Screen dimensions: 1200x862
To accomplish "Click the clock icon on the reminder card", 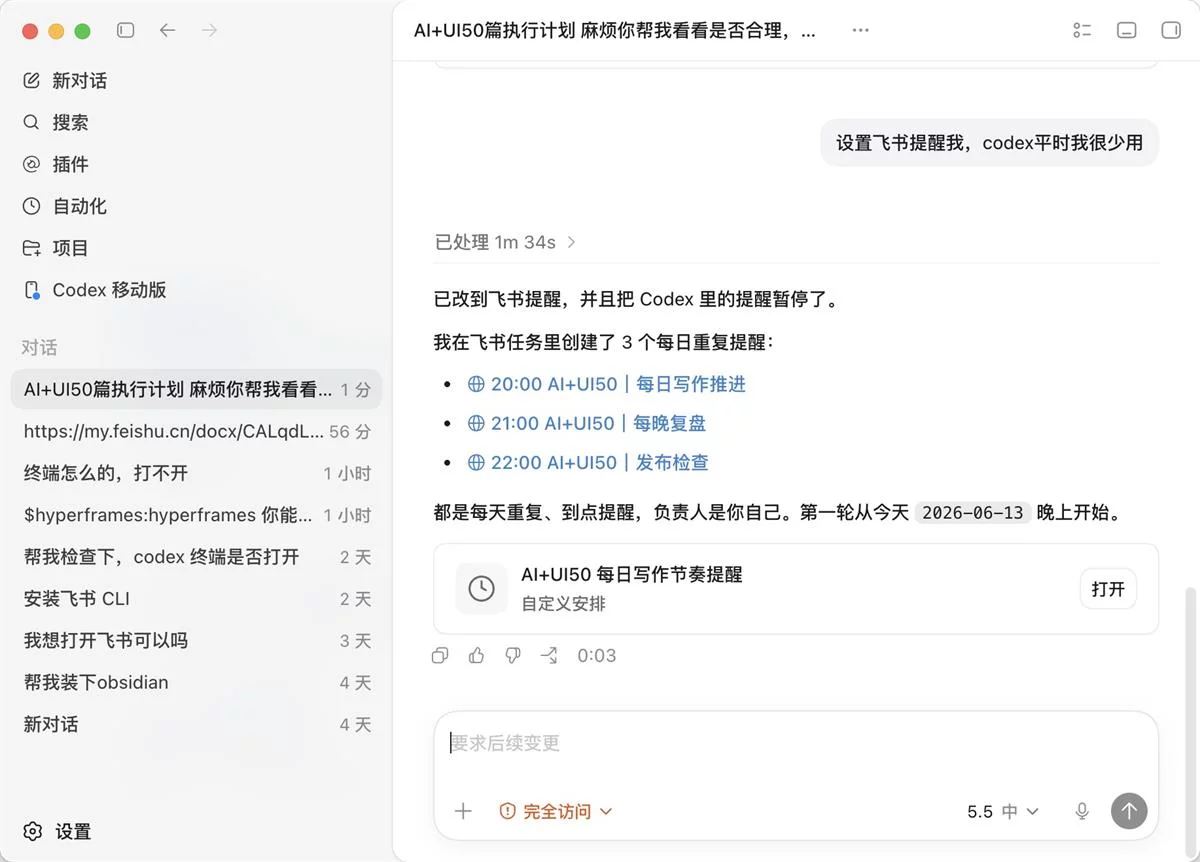I will point(481,589).
